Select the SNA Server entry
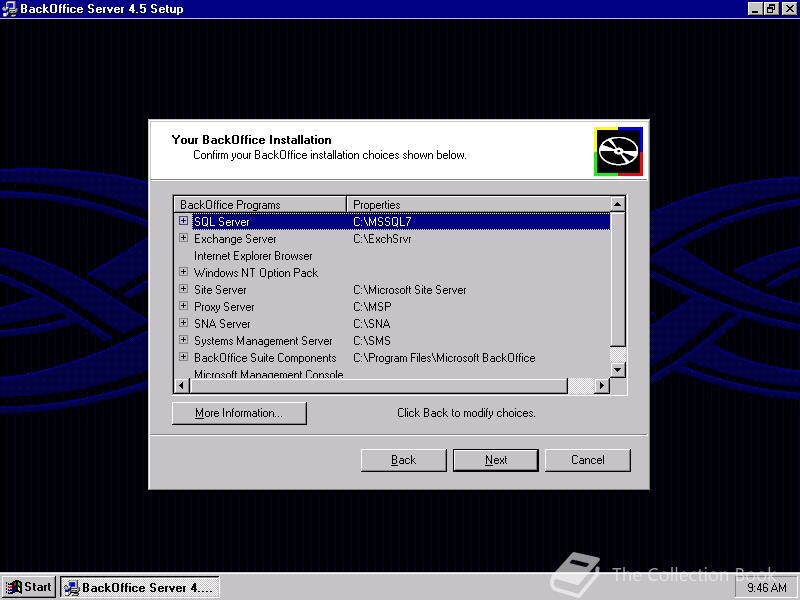Image resolution: width=800 pixels, height=600 pixels. pos(222,323)
